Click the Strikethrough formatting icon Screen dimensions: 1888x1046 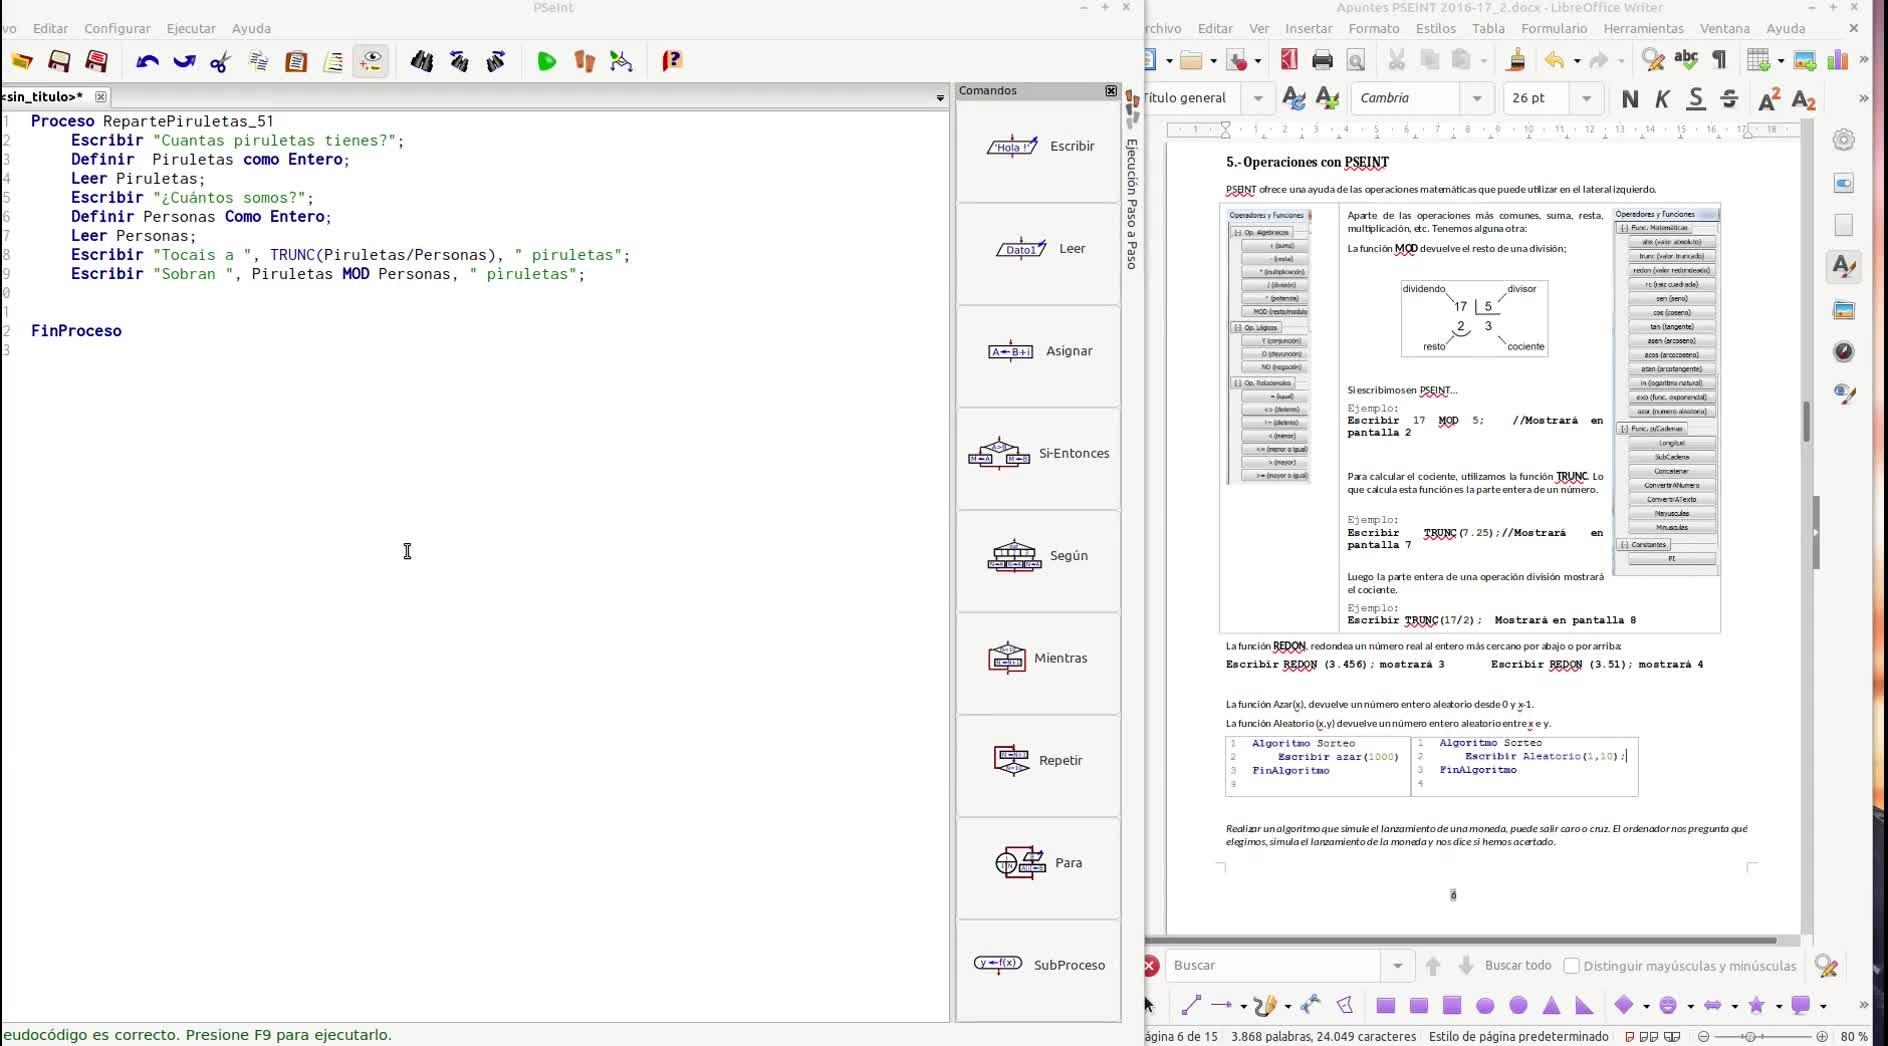(x=1729, y=99)
